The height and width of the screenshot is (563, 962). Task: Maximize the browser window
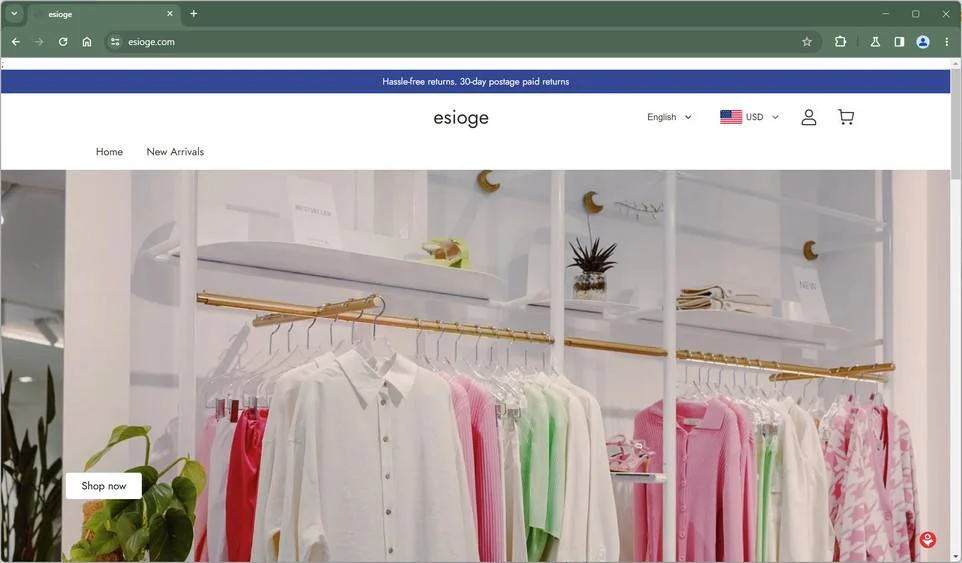(915, 13)
